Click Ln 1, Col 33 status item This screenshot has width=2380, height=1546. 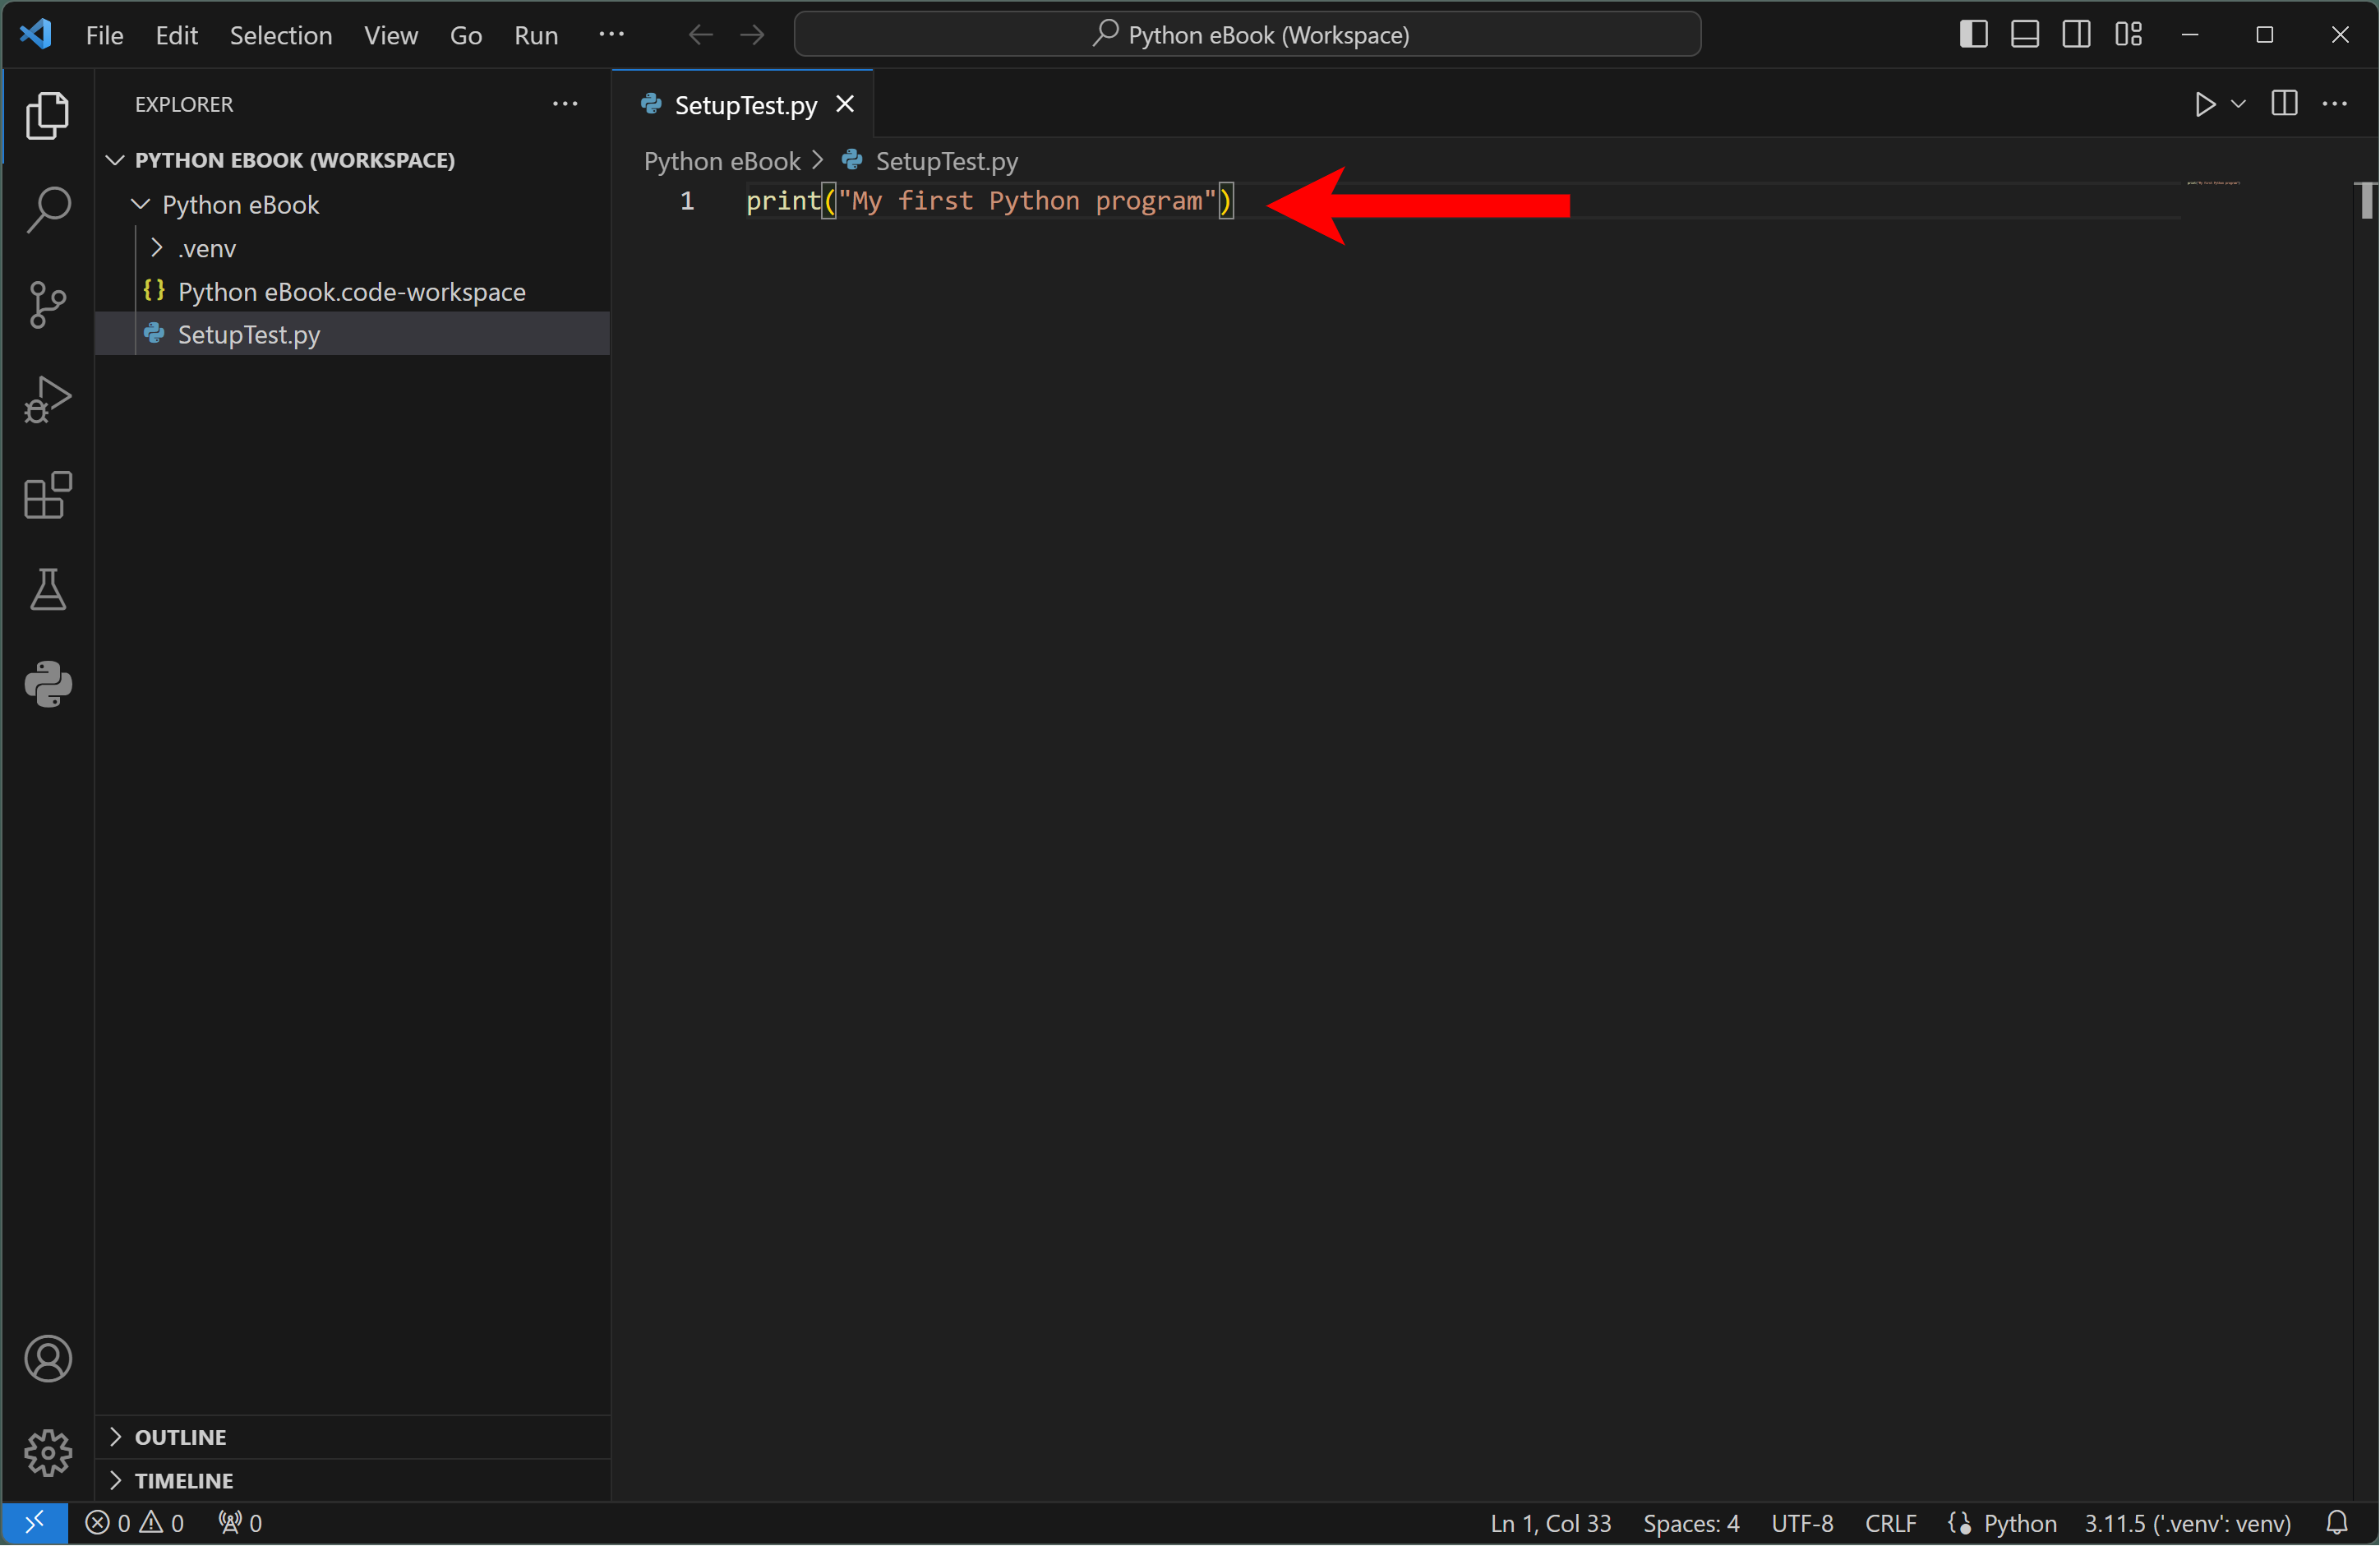[x=1551, y=1523]
